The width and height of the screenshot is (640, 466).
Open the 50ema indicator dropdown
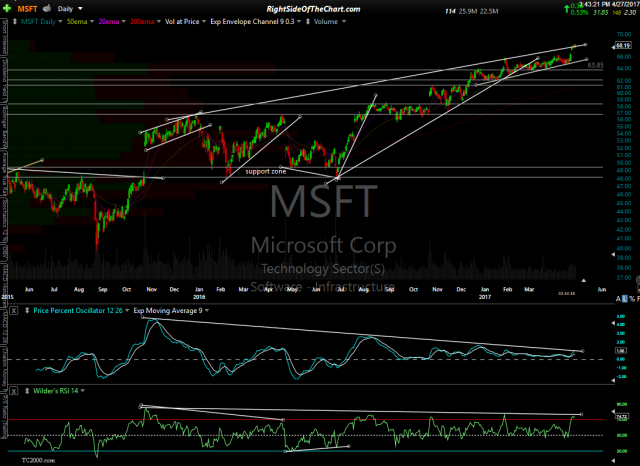[91, 22]
